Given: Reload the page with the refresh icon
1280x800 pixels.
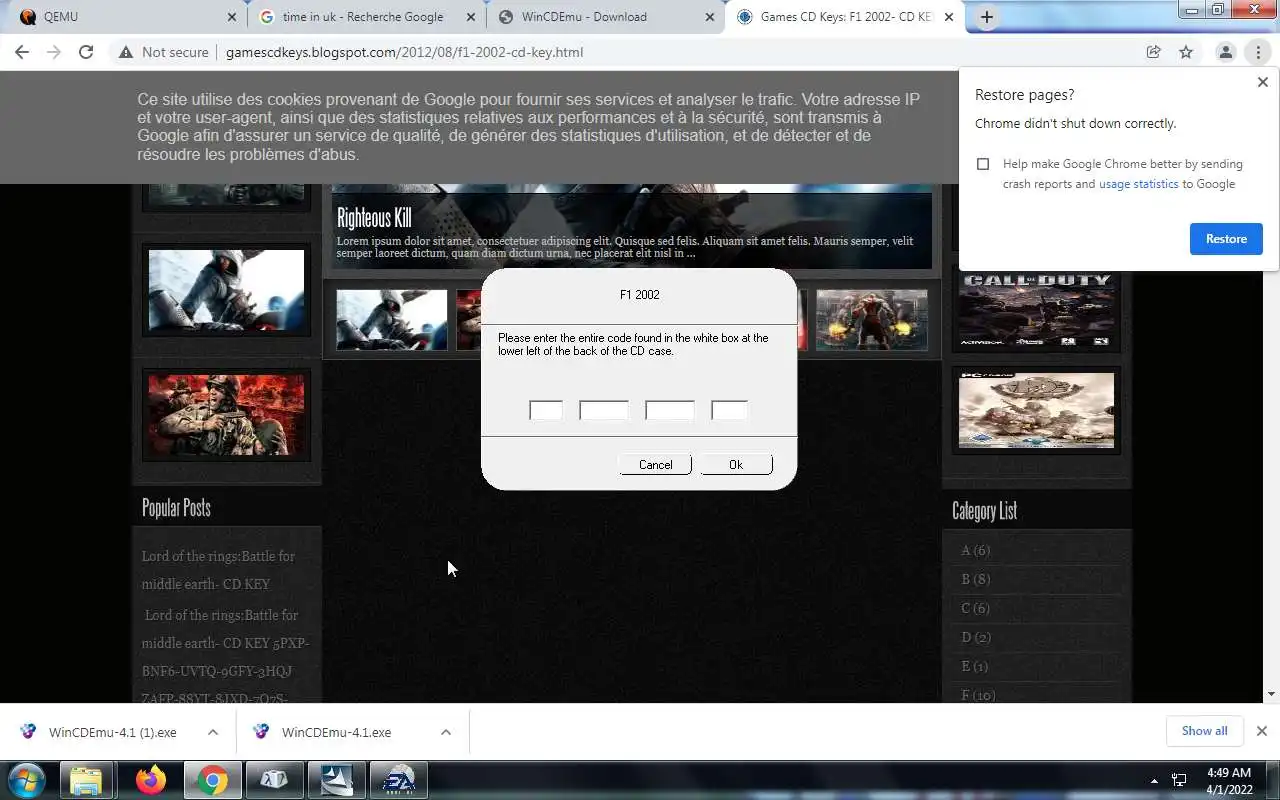Looking at the screenshot, I should tap(86, 52).
